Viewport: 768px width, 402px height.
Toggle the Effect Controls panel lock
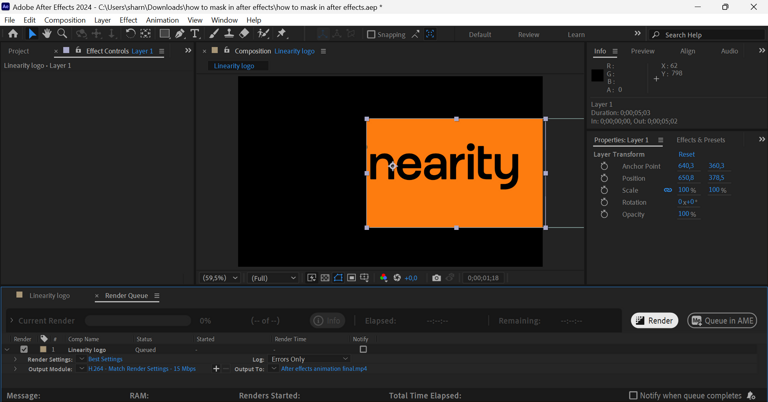pos(78,50)
